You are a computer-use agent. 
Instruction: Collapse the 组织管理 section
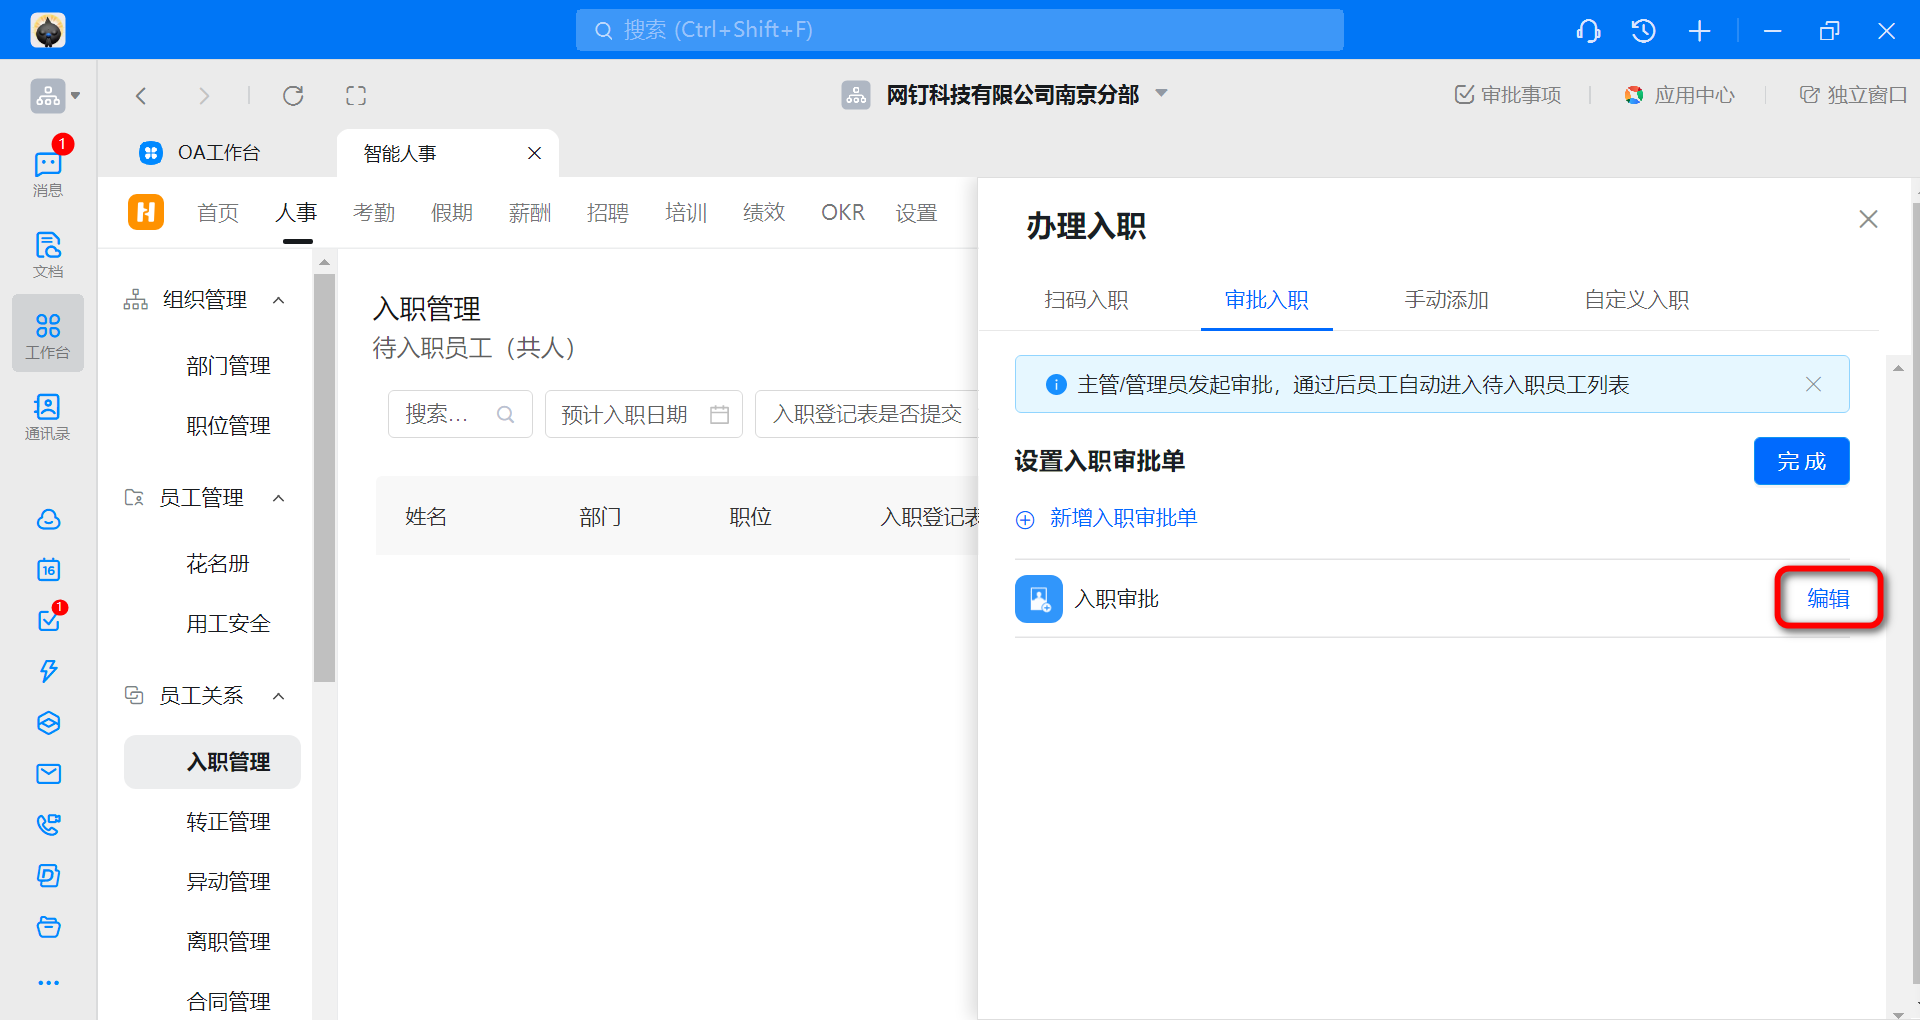click(x=279, y=300)
